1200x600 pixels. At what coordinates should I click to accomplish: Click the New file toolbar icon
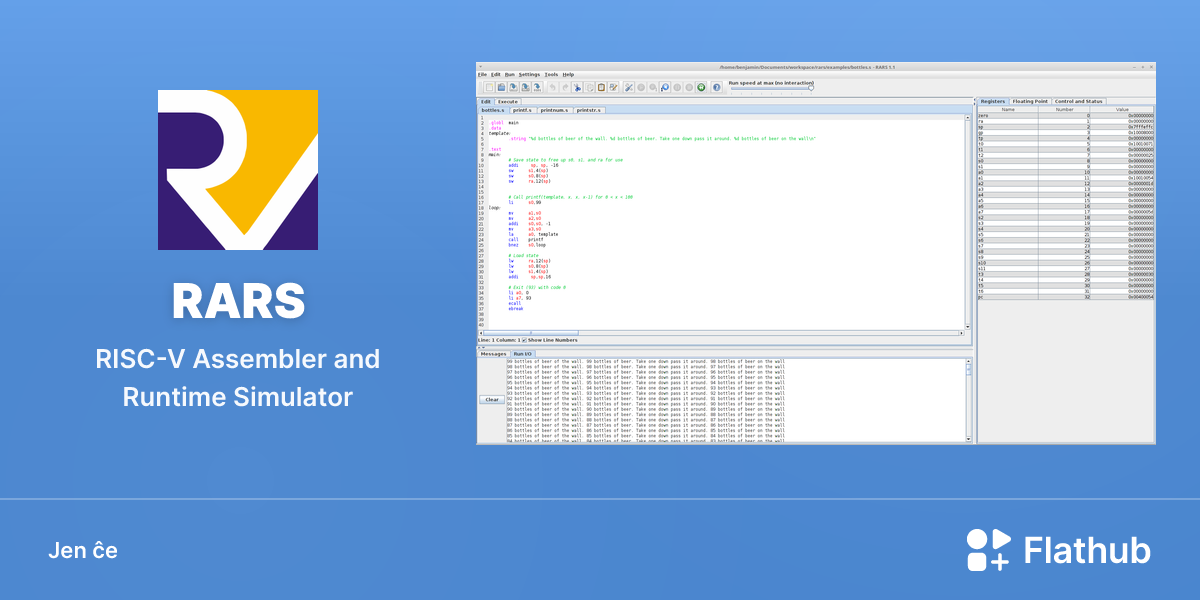point(488,87)
